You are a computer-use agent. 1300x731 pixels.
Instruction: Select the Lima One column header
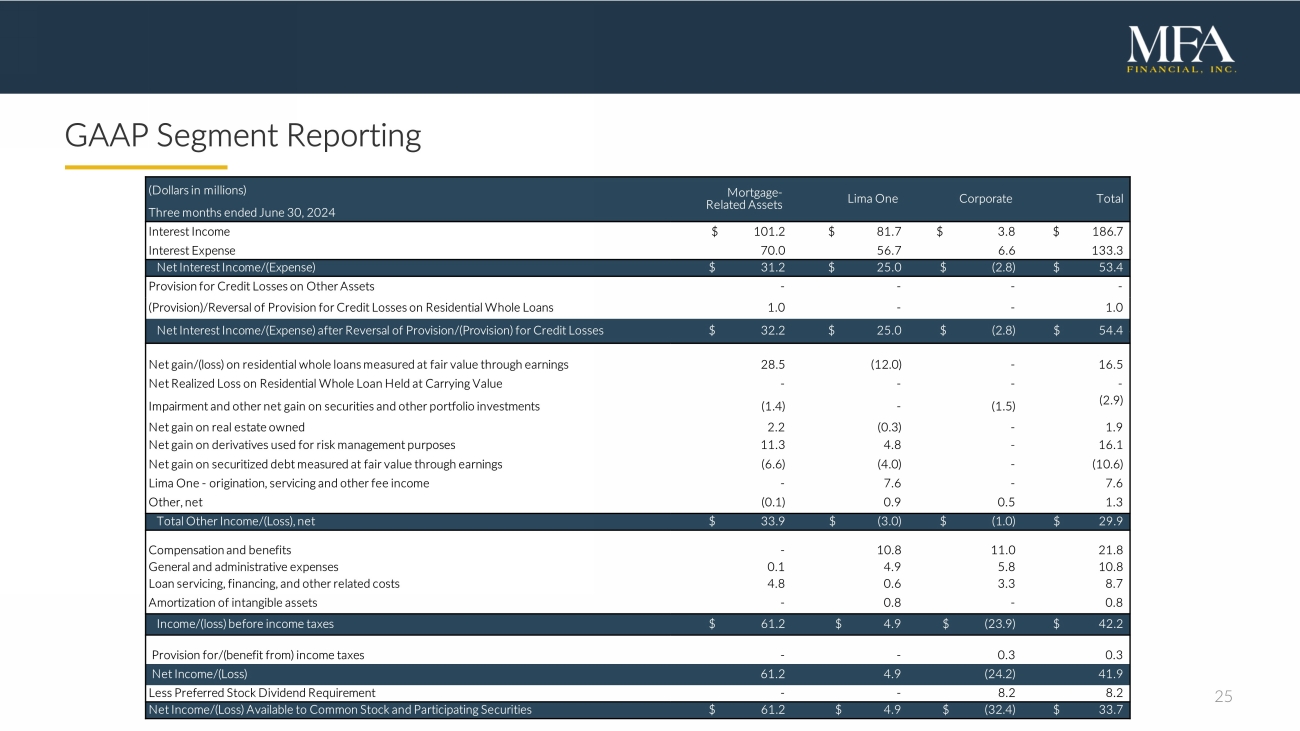pyautogui.click(x=873, y=198)
